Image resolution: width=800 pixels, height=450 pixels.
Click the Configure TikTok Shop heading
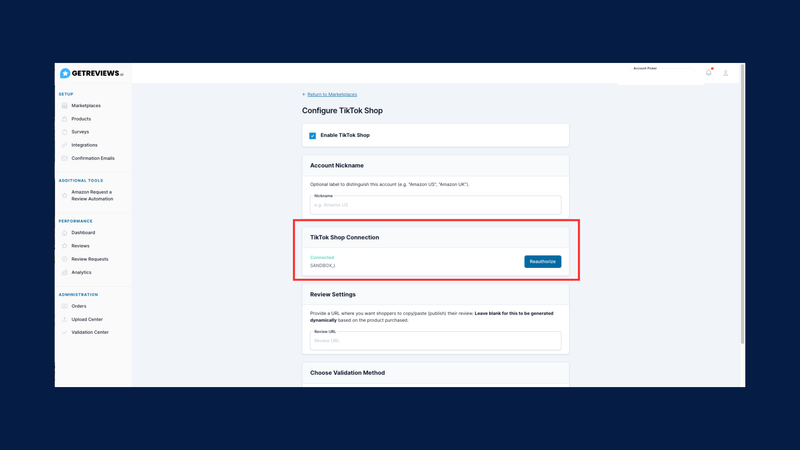342,111
